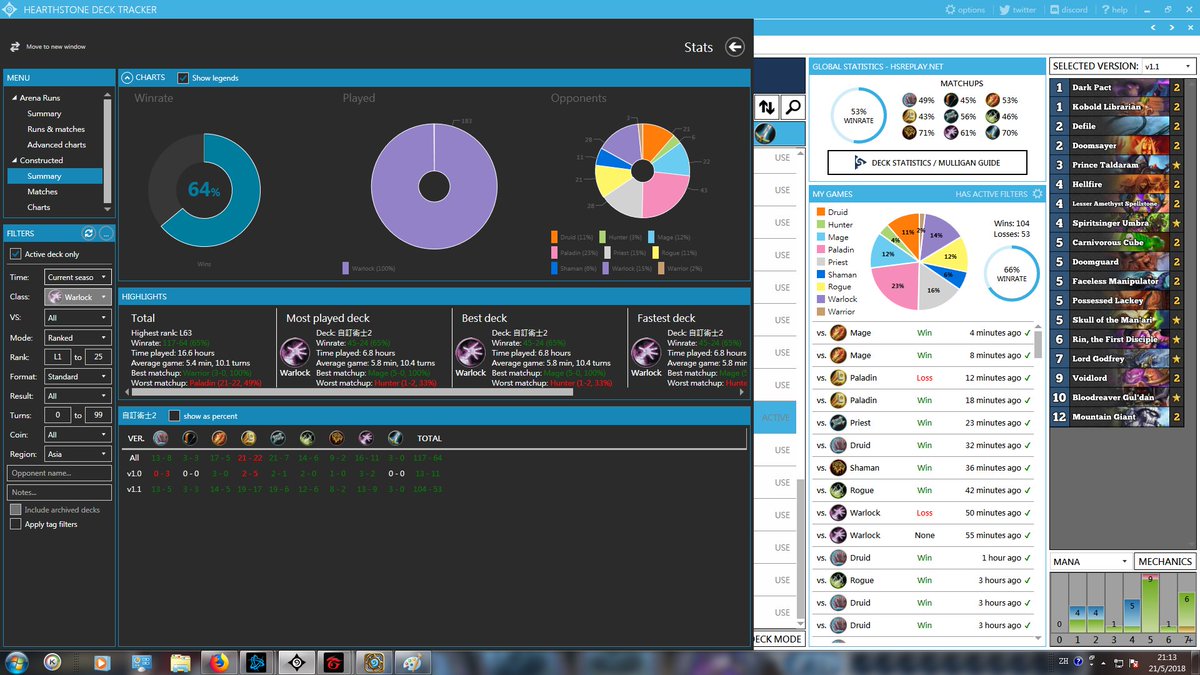1200x675 pixels.
Task: Click the Druid color swatch in My Games legend
Action: [x=820, y=212]
